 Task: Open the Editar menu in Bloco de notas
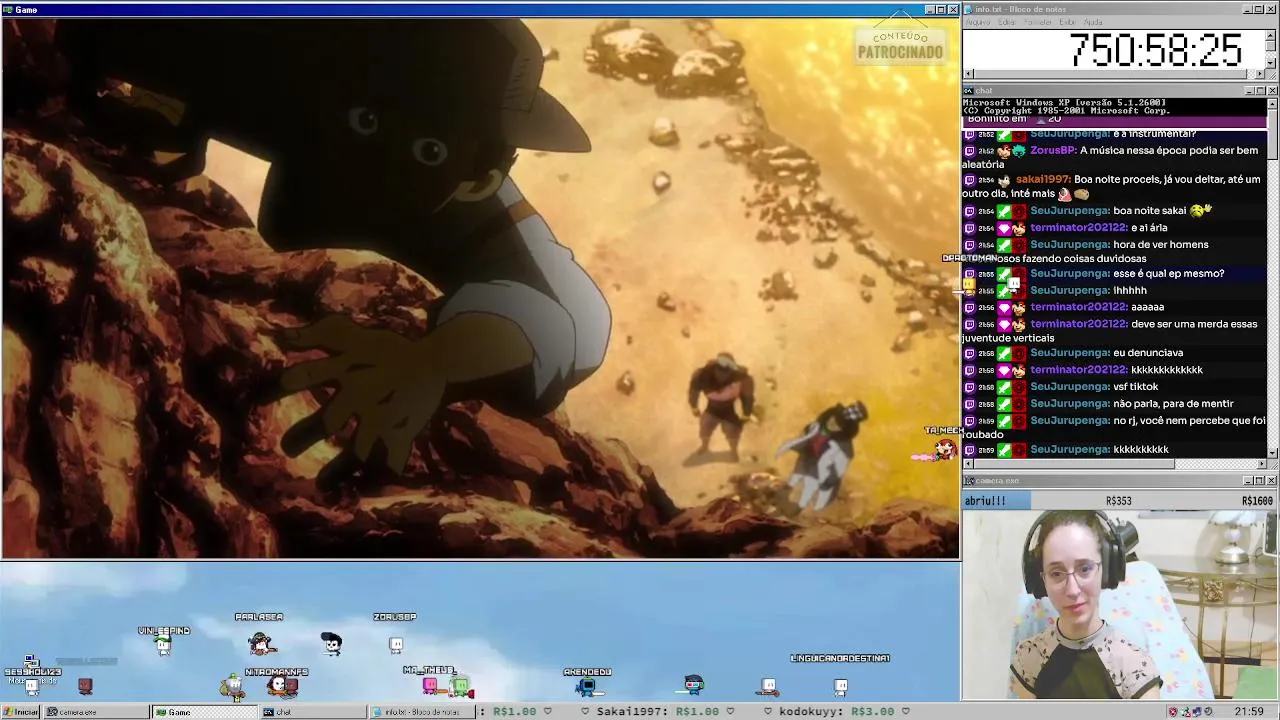pyautogui.click(x=1007, y=22)
